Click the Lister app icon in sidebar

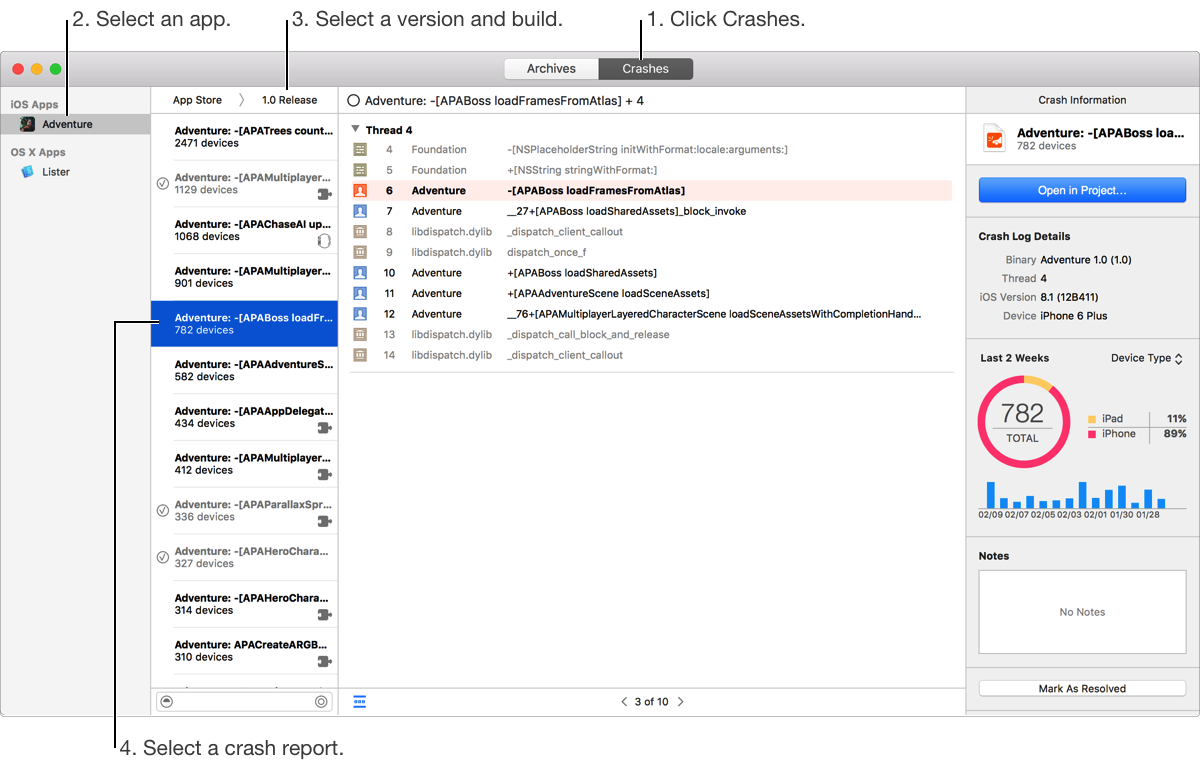28,172
